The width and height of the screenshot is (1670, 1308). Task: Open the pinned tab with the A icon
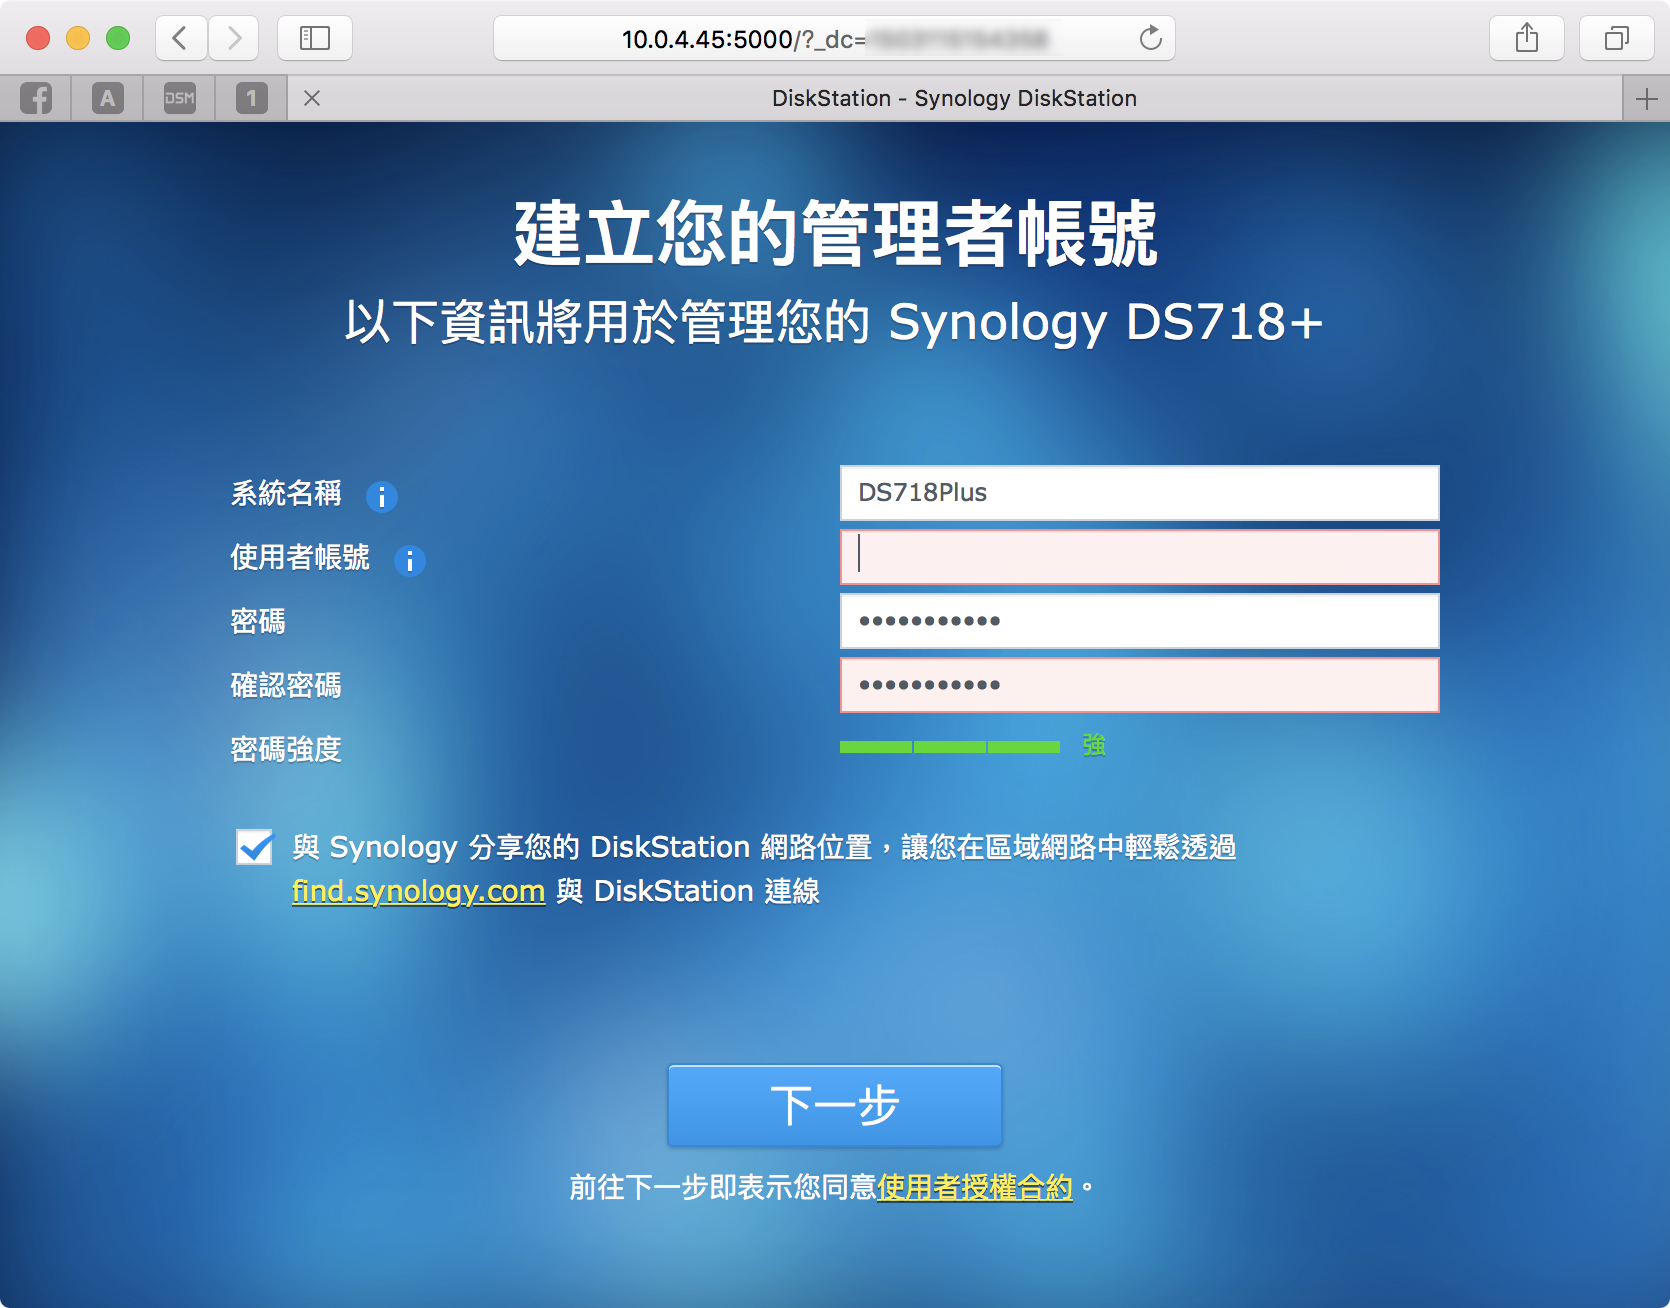click(x=108, y=98)
